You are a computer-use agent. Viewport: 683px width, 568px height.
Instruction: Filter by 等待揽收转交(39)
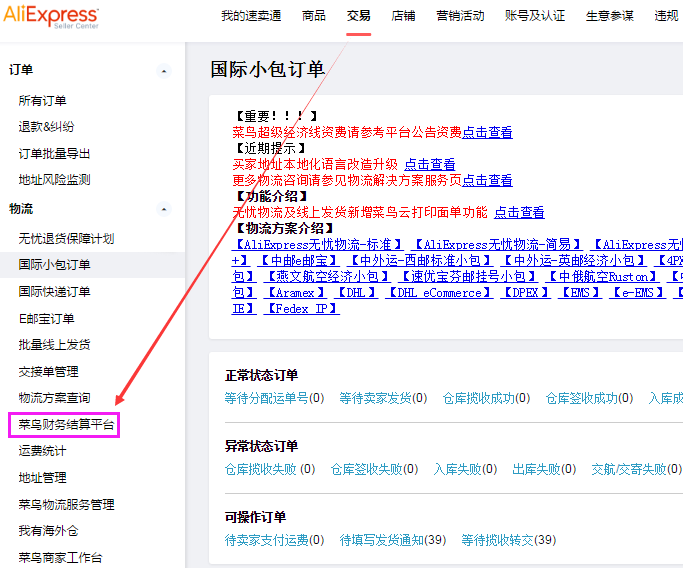pyautogui.click(x=509, y=540)
